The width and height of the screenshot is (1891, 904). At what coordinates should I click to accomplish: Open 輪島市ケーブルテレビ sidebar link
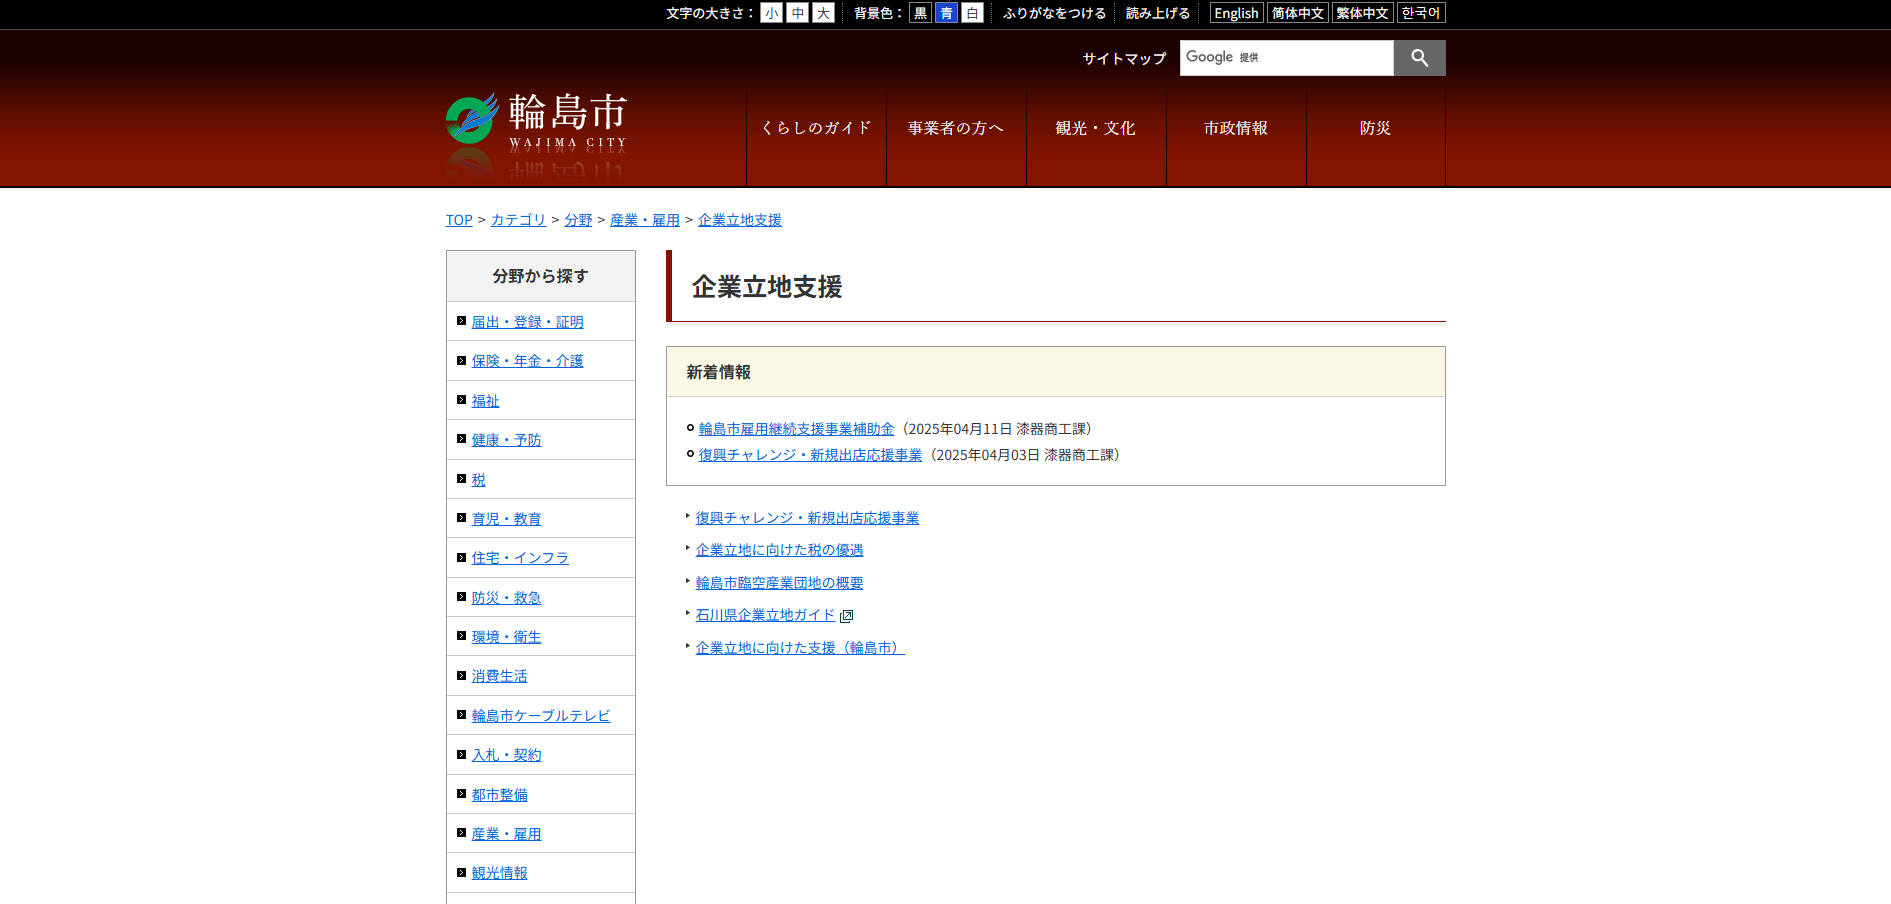pos(541,716)
